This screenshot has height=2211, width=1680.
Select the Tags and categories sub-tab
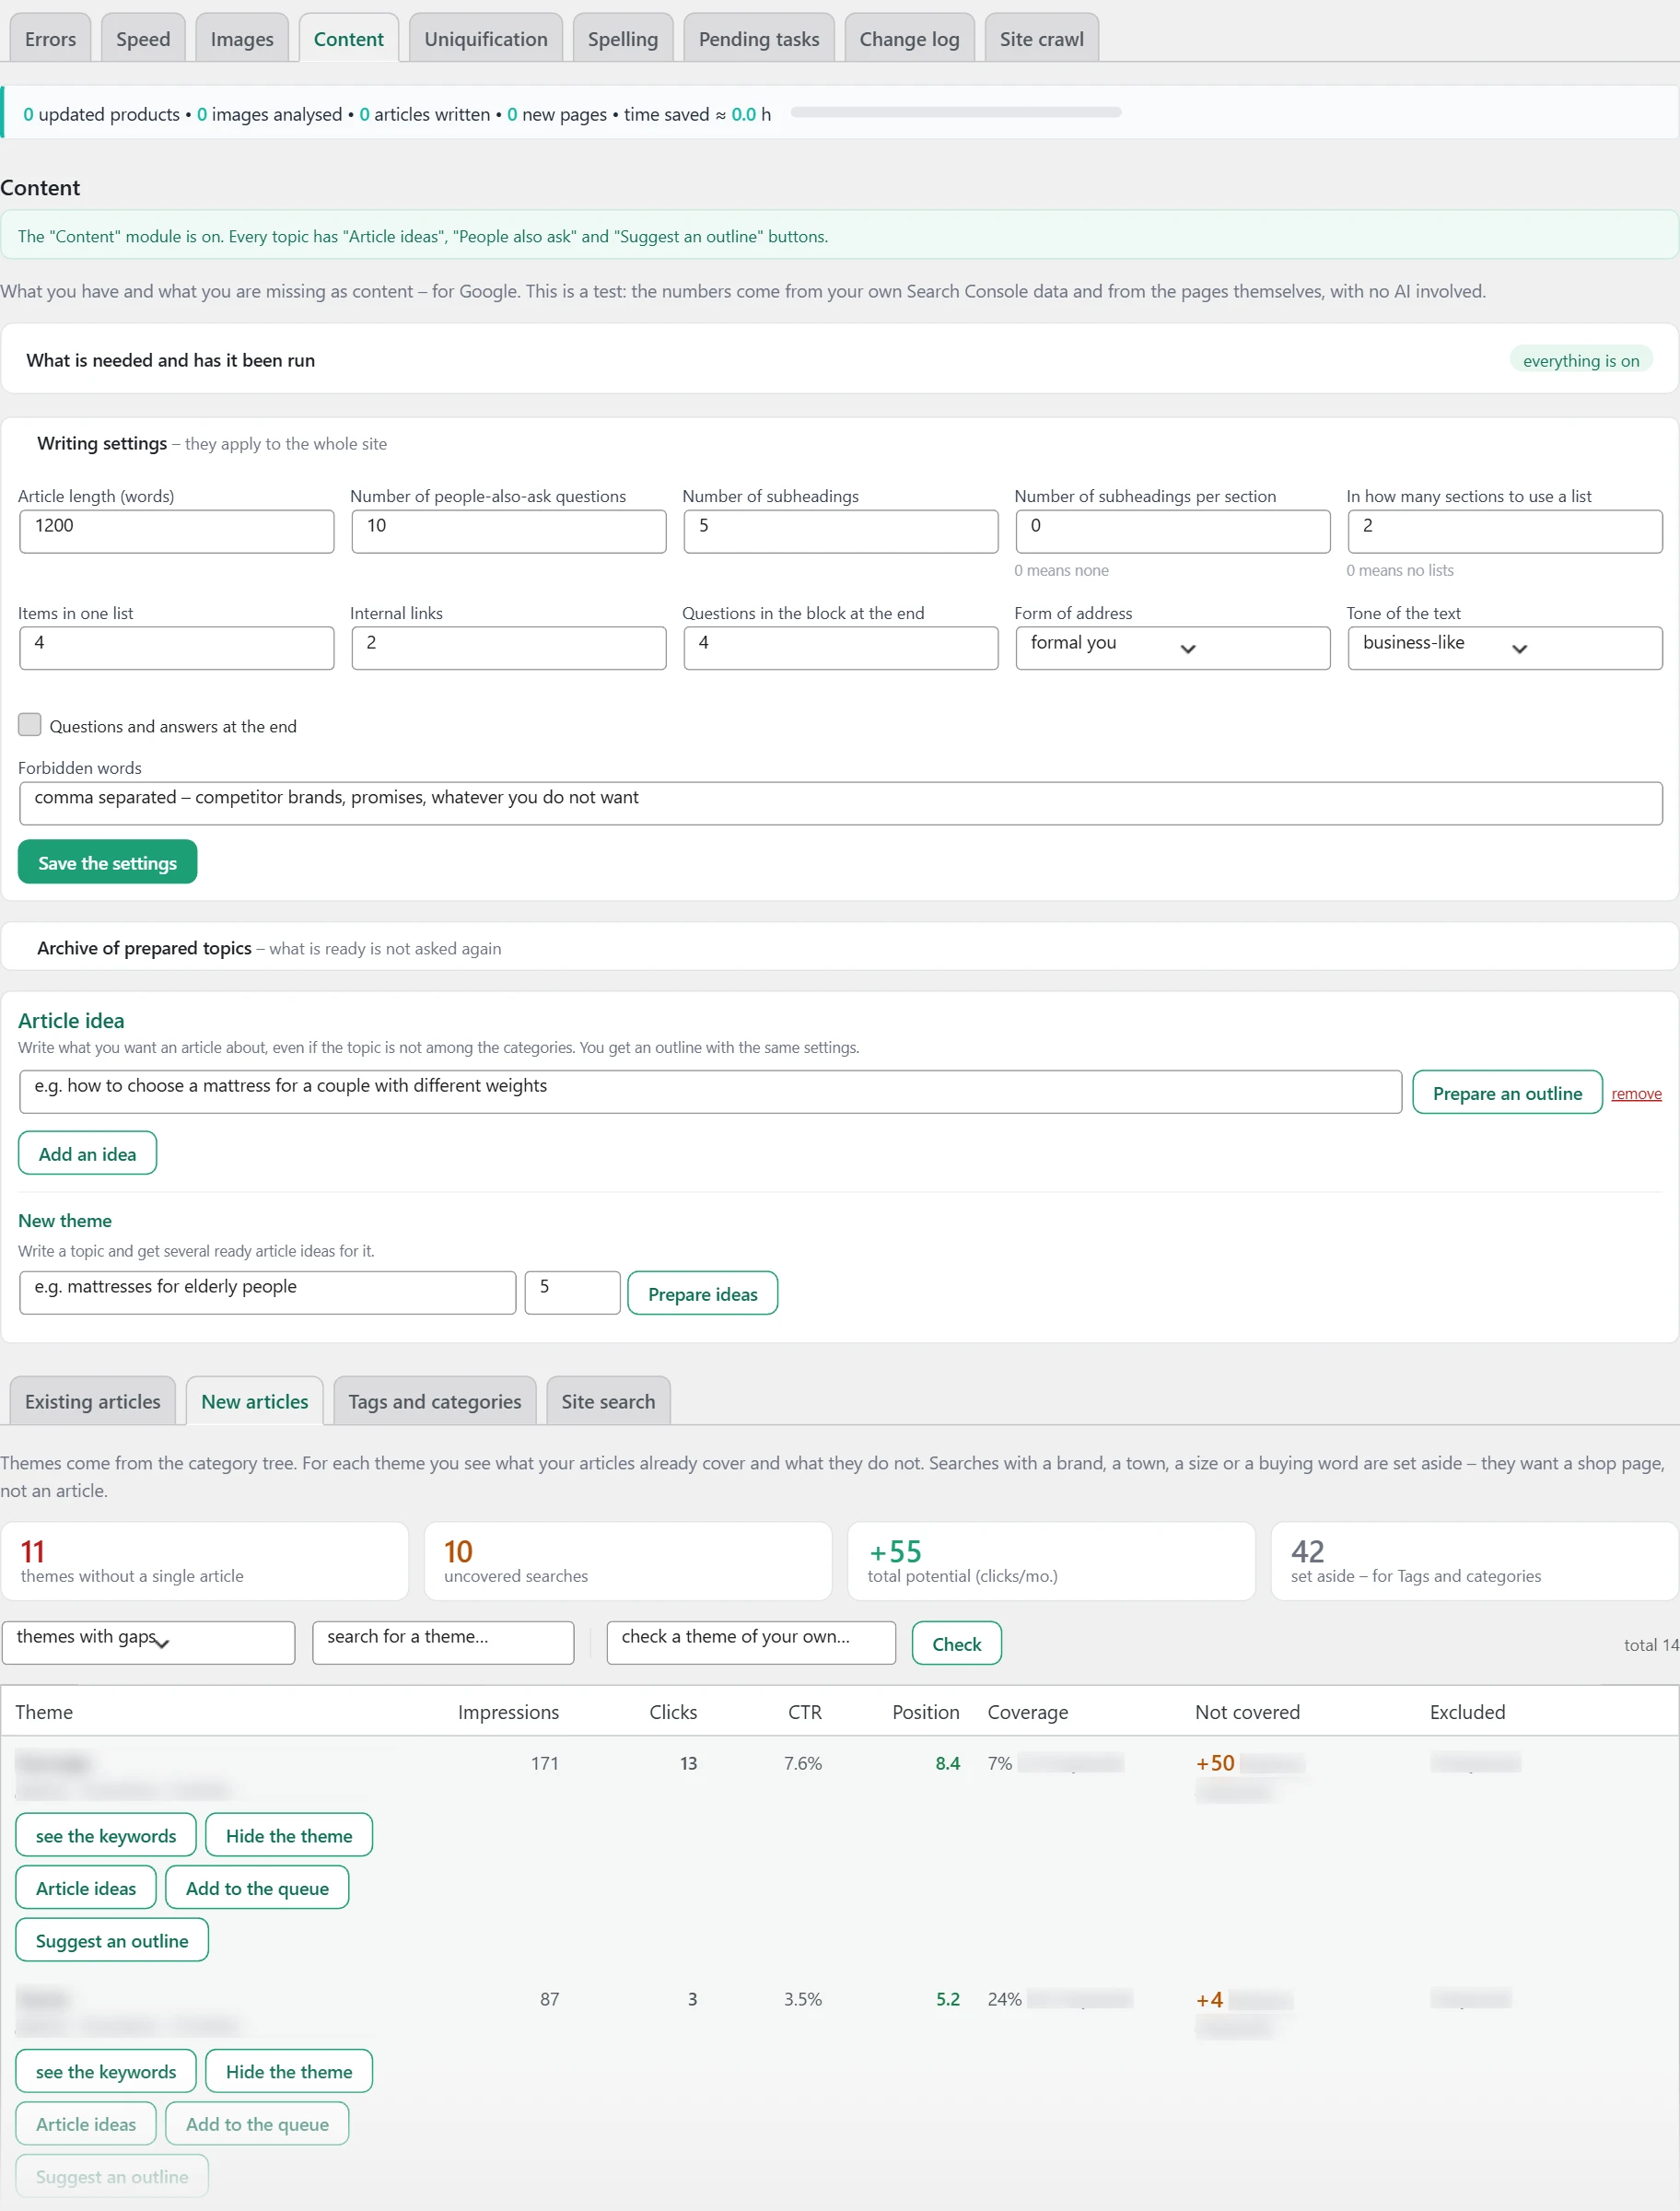435,1400
